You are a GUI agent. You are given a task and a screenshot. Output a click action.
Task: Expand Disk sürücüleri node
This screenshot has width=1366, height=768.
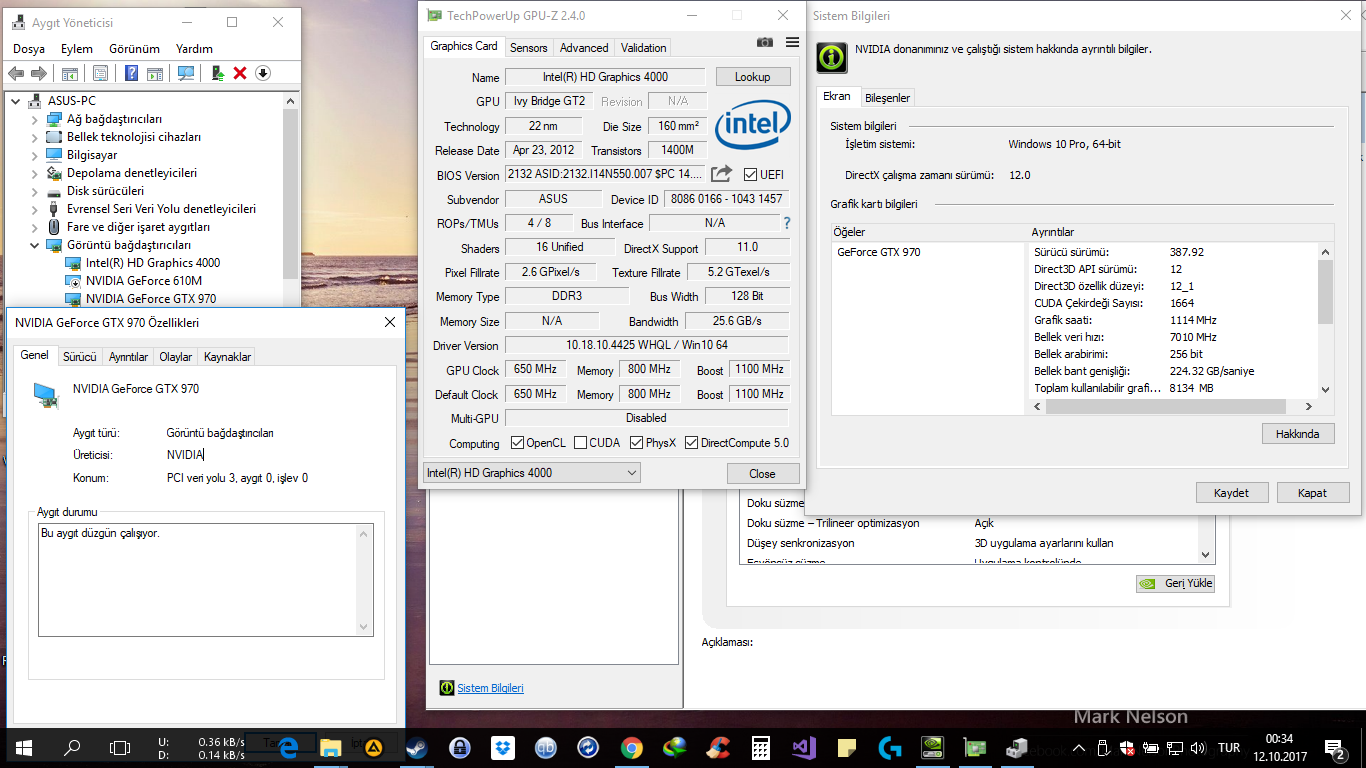pyautogui.click(x=34, y=191)
